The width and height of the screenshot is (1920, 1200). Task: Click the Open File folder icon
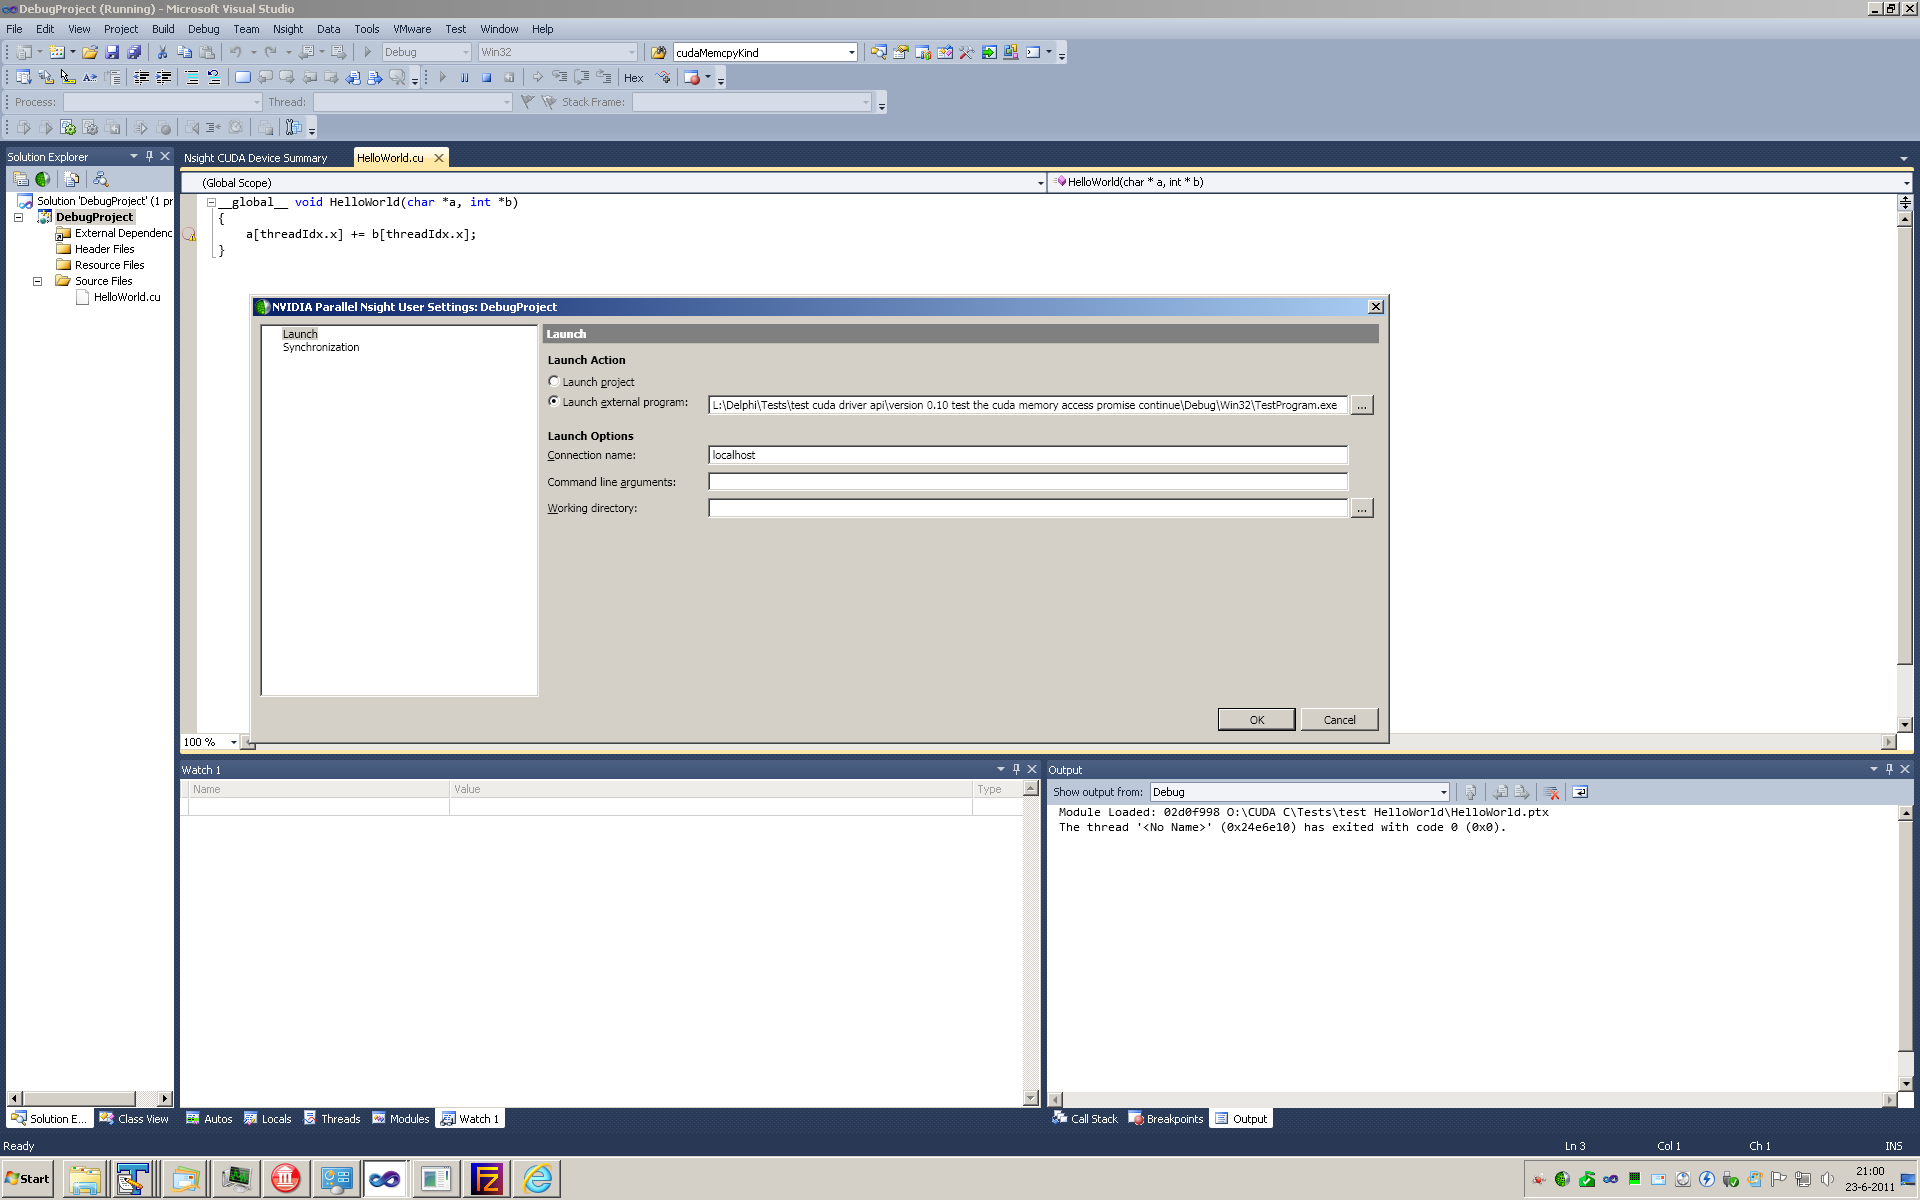90,52
